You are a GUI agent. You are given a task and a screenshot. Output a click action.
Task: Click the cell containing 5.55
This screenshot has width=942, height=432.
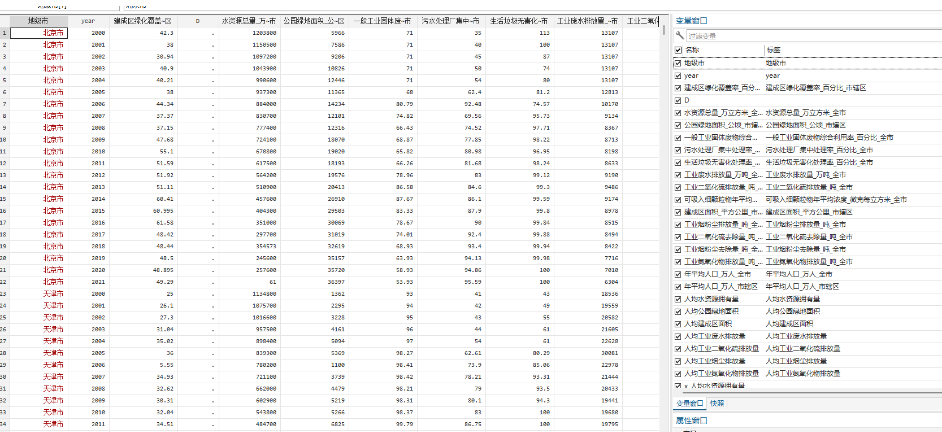coord(144,364)
